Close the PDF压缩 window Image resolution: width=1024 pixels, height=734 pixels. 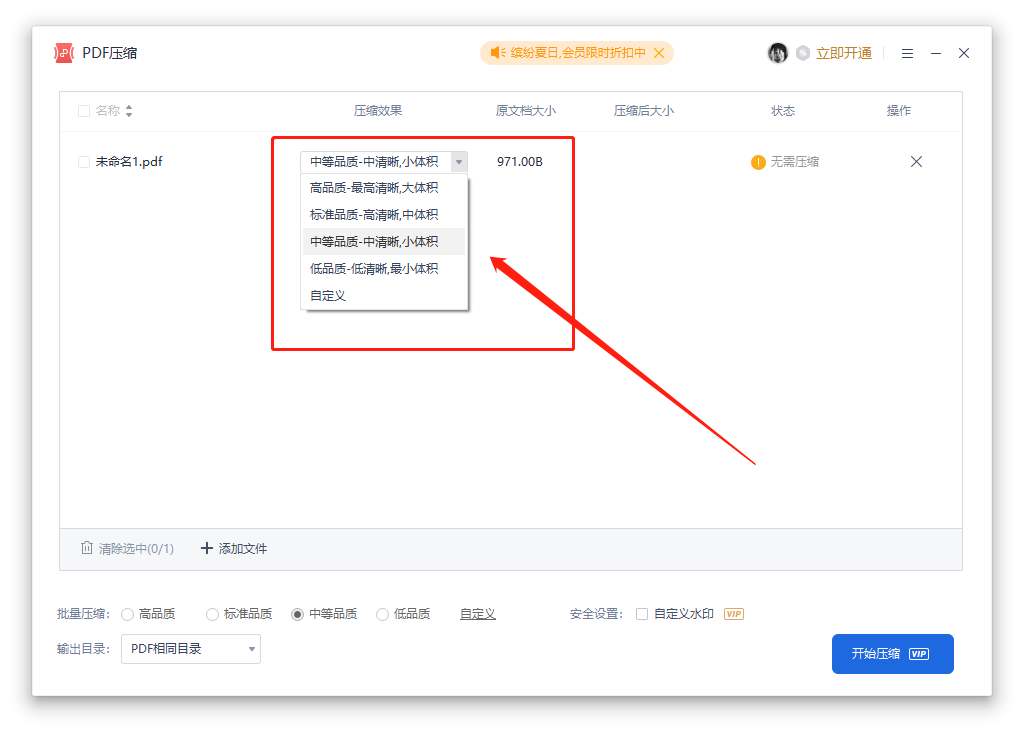[x=964, y=53]
